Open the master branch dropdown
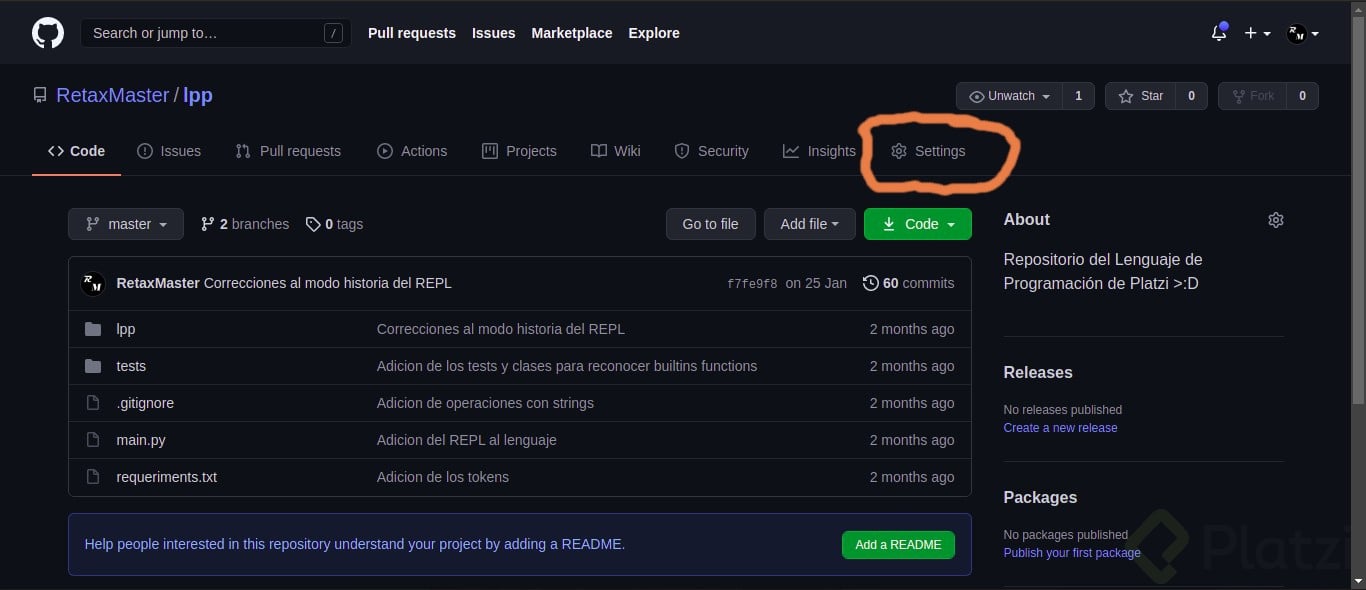 (x=126, y=224)
